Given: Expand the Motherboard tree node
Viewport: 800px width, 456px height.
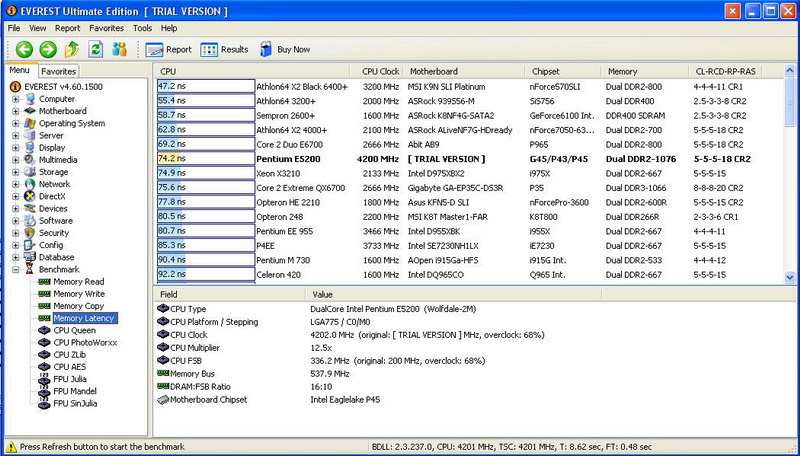Looking at the screenshot, I should (x=16, y=111).
